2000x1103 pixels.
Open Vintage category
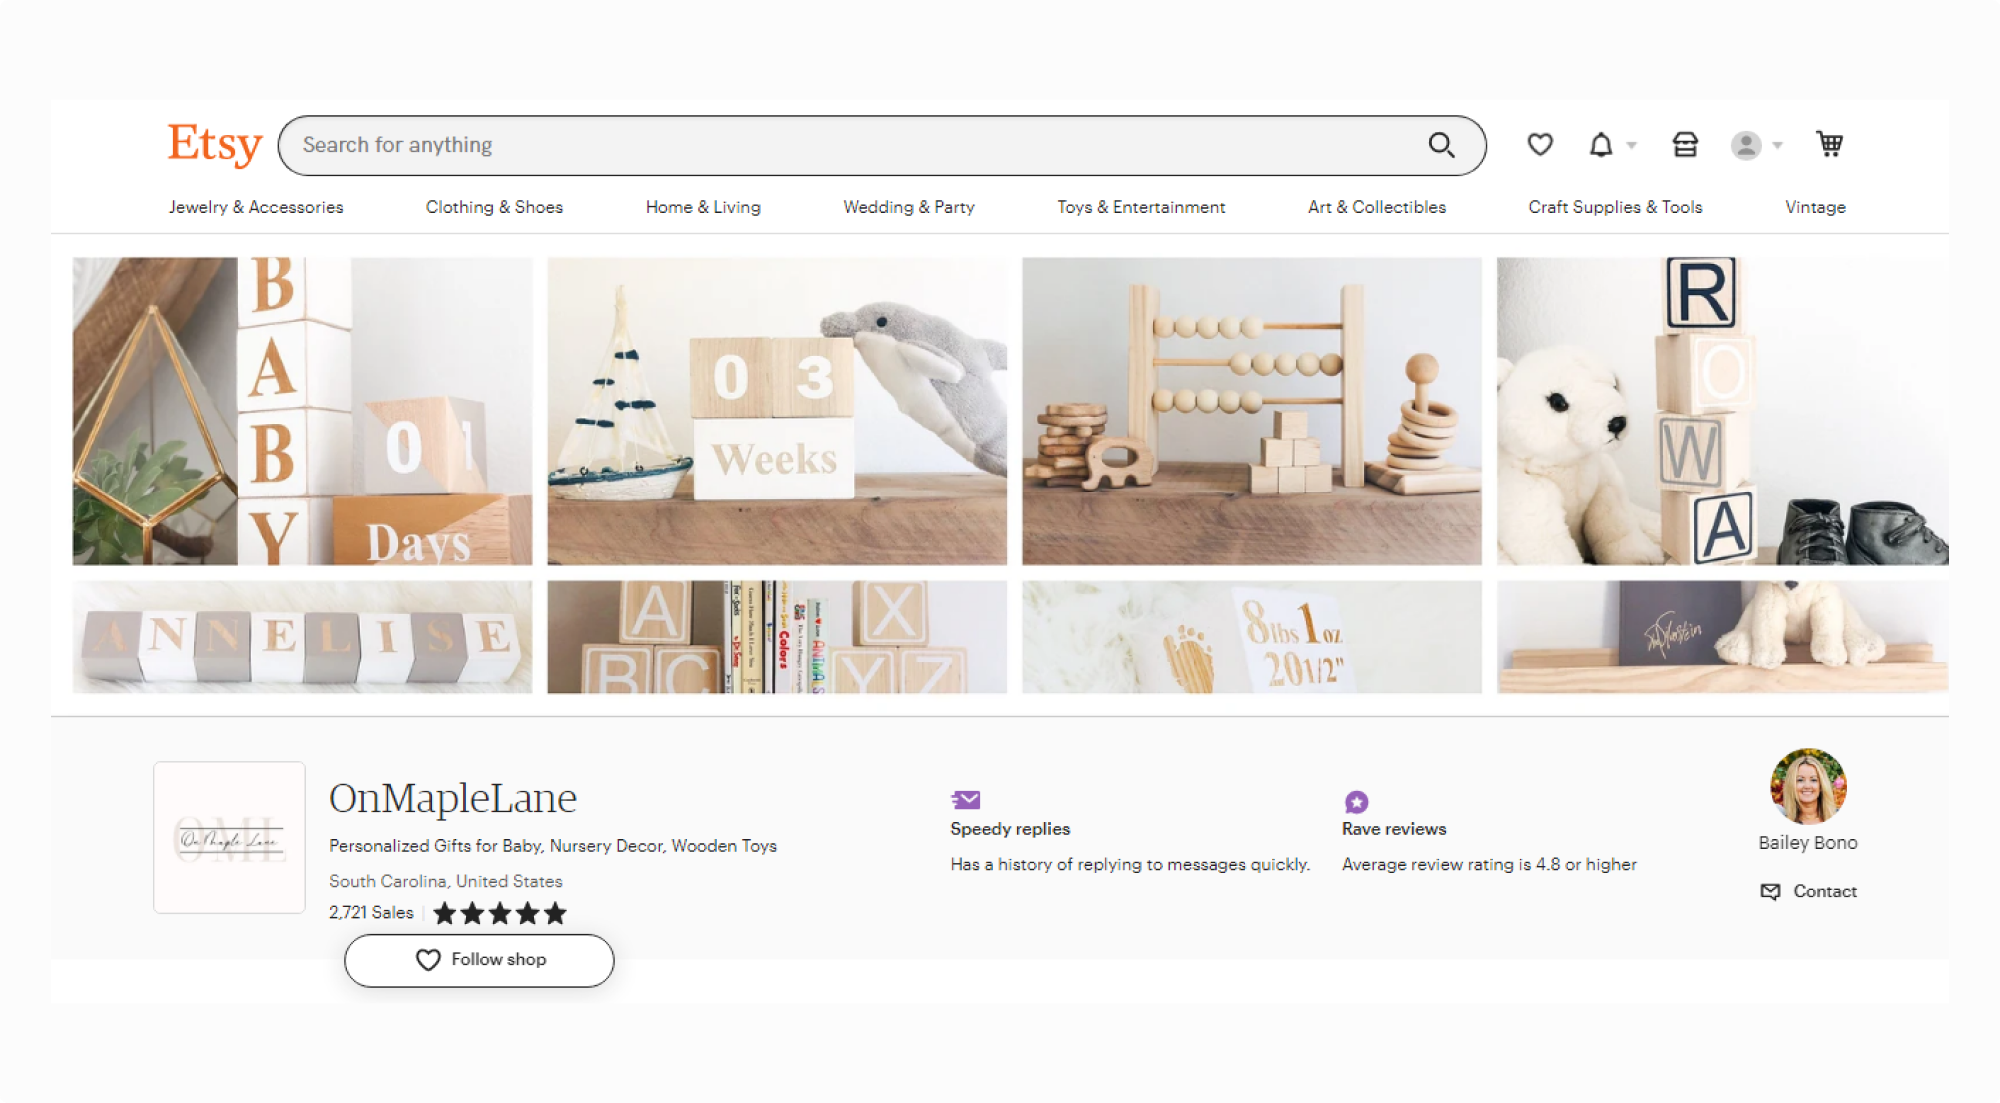(x=1815, y=207)
